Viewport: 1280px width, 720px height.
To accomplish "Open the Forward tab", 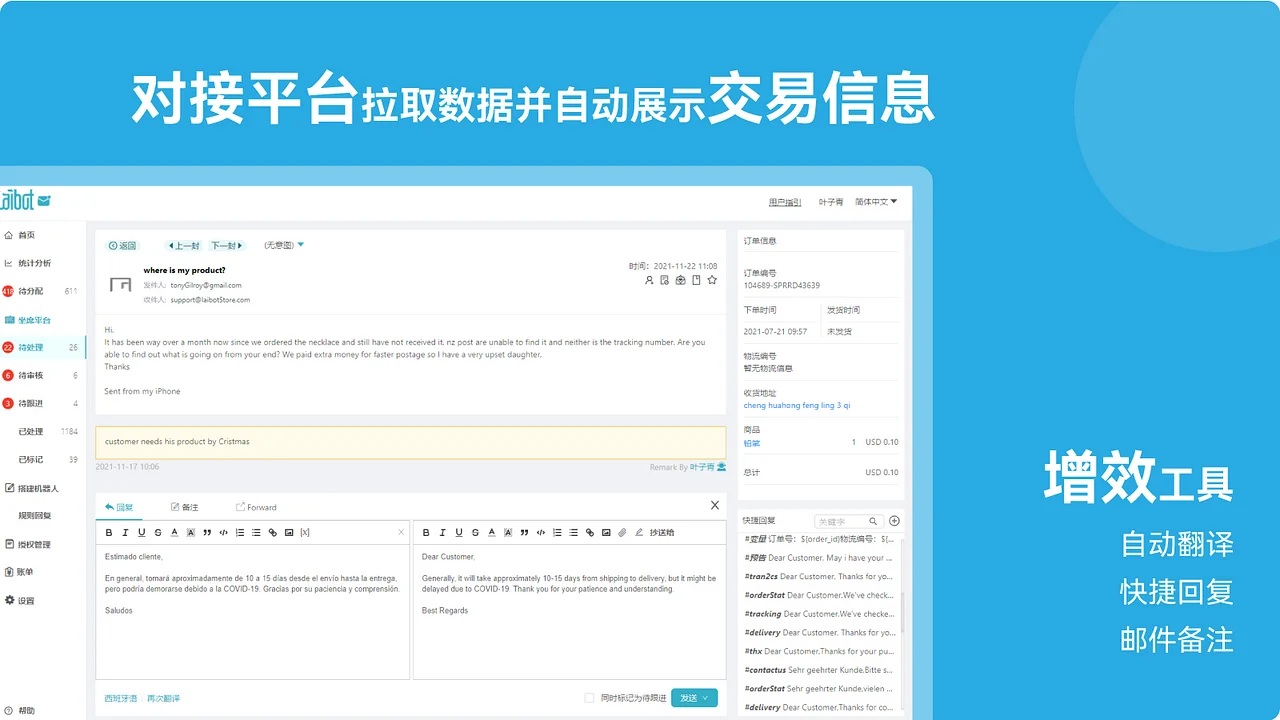I will click(258, 507).
